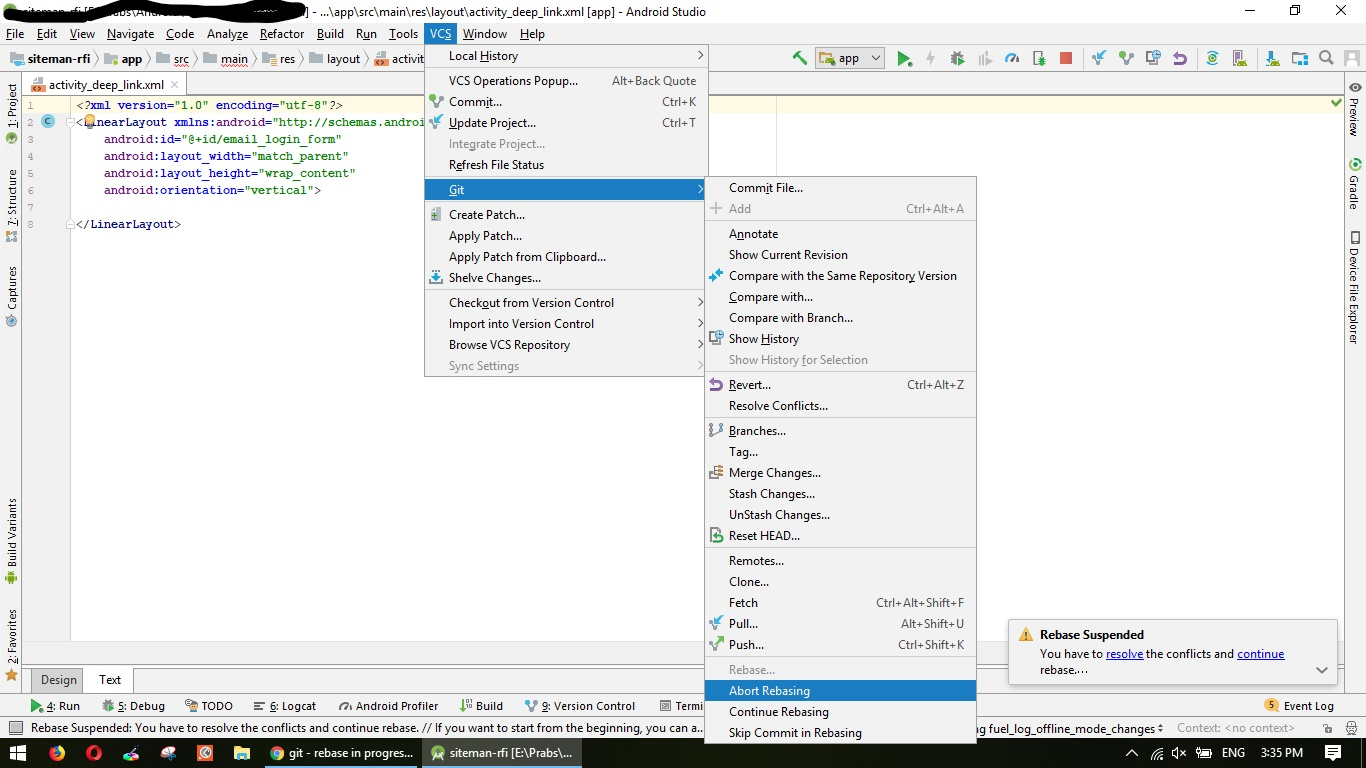The image size is (1366, 768).
Task: Select Abort Rebasing from the Git menu
Action: click(x=769, y=690)
